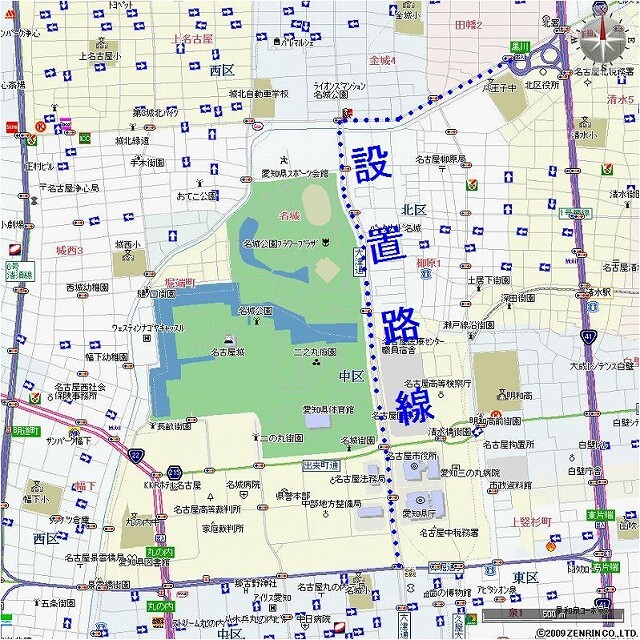
Task: Click the 北区 ward name label
Action: (x=414, y=209)
